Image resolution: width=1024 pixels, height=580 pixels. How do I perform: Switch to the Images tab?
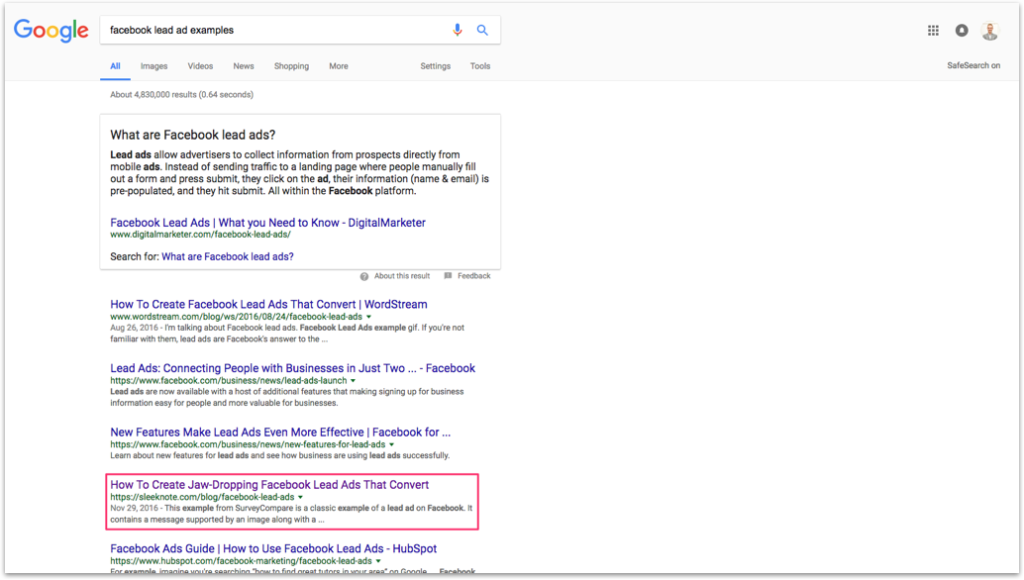coord(154,66)
